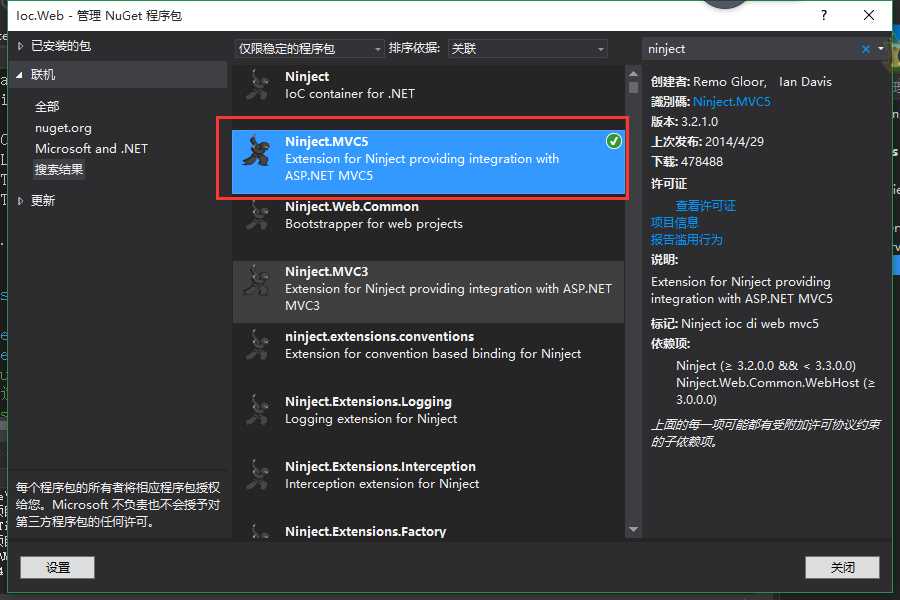Open the 排序依据 关联 dropdown

coord(527,49)
